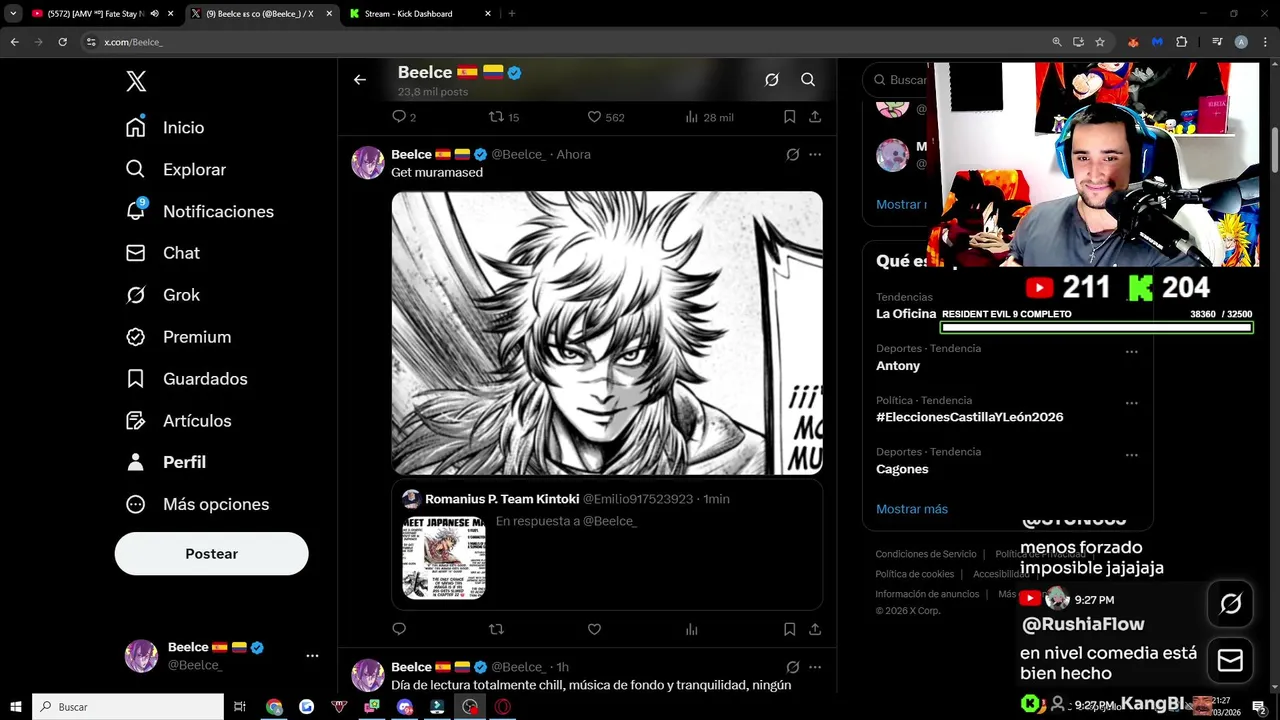The image size is (1280, 720).
Task: Click the Windows taskbar Buscar search box
Action: [128, 707]
